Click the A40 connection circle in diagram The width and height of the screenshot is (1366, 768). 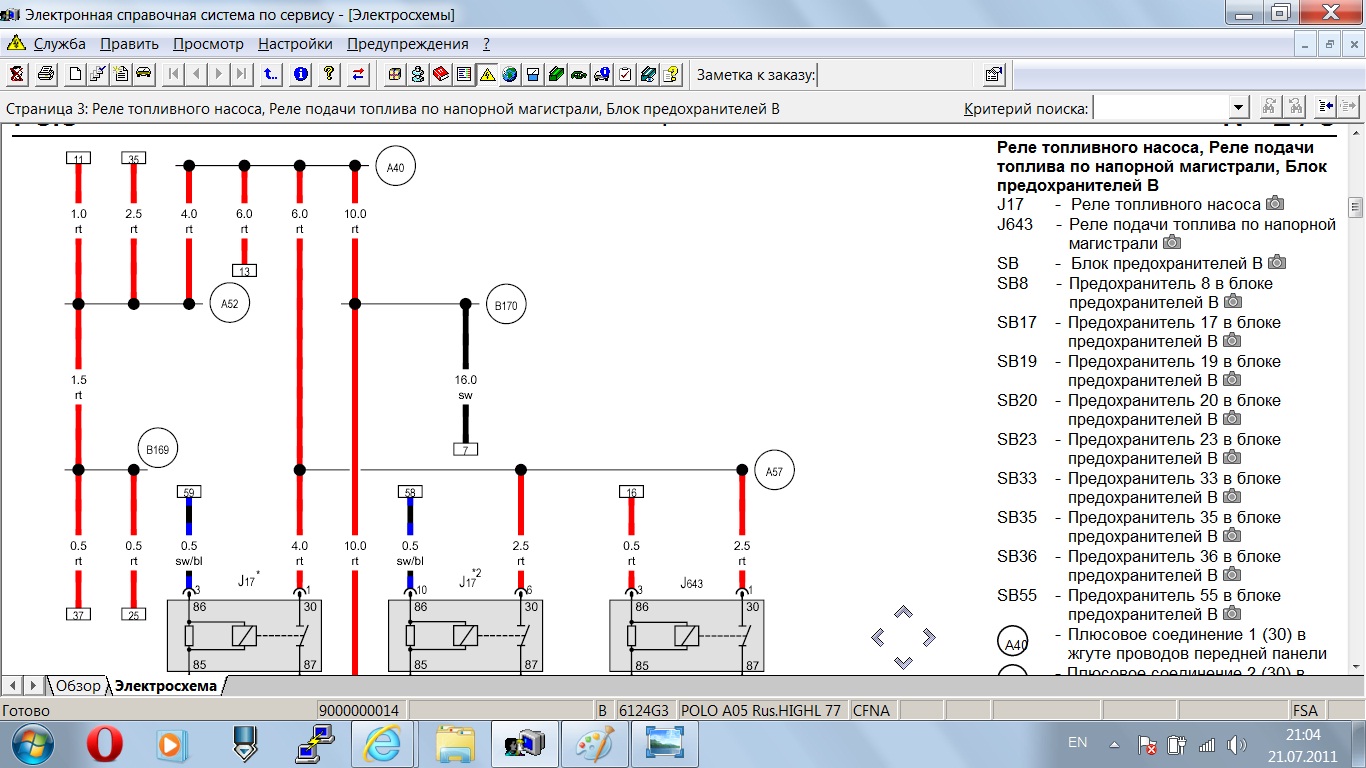point(395,167)
